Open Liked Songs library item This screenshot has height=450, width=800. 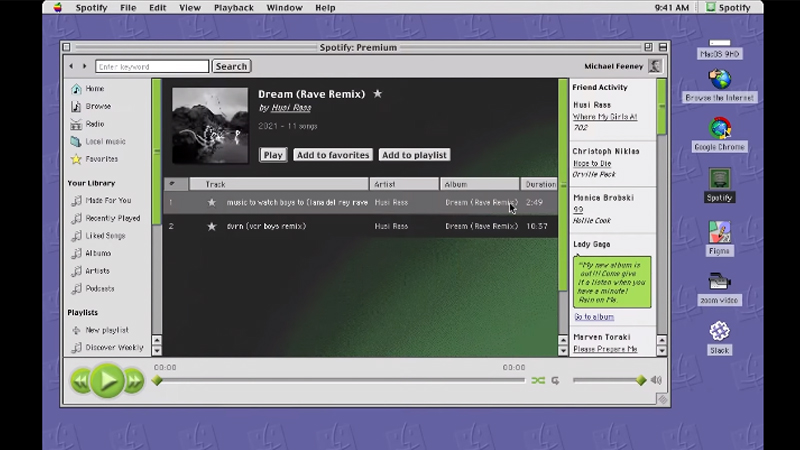click(x=98, y=236)
